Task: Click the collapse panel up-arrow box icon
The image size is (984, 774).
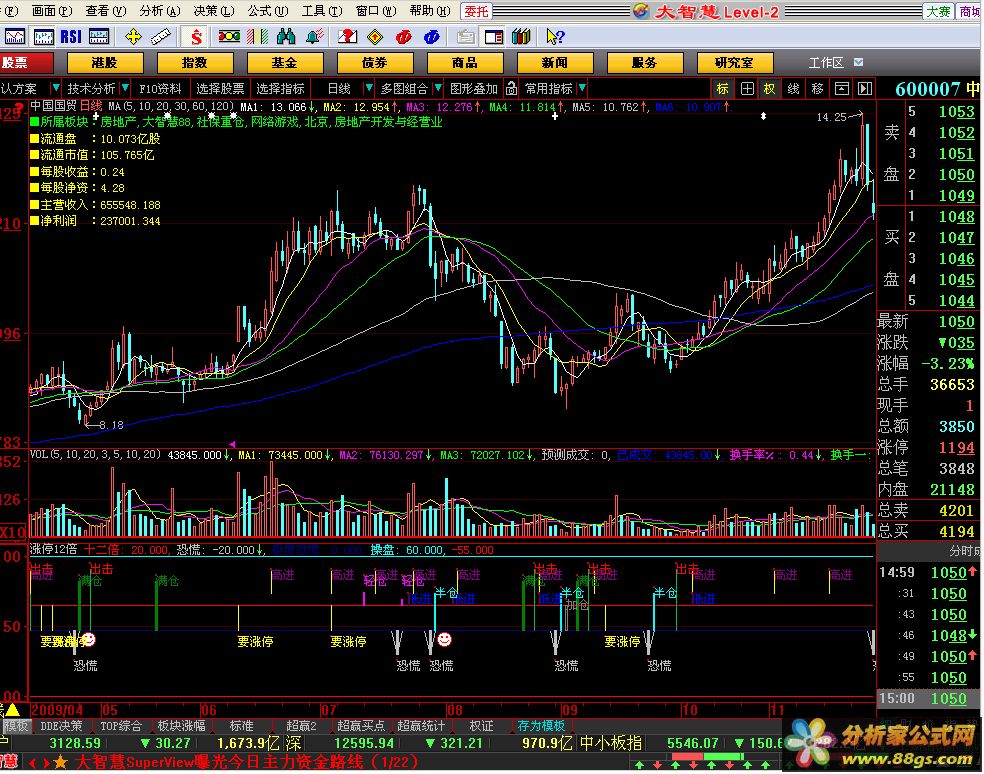Action: pos(842,89)
